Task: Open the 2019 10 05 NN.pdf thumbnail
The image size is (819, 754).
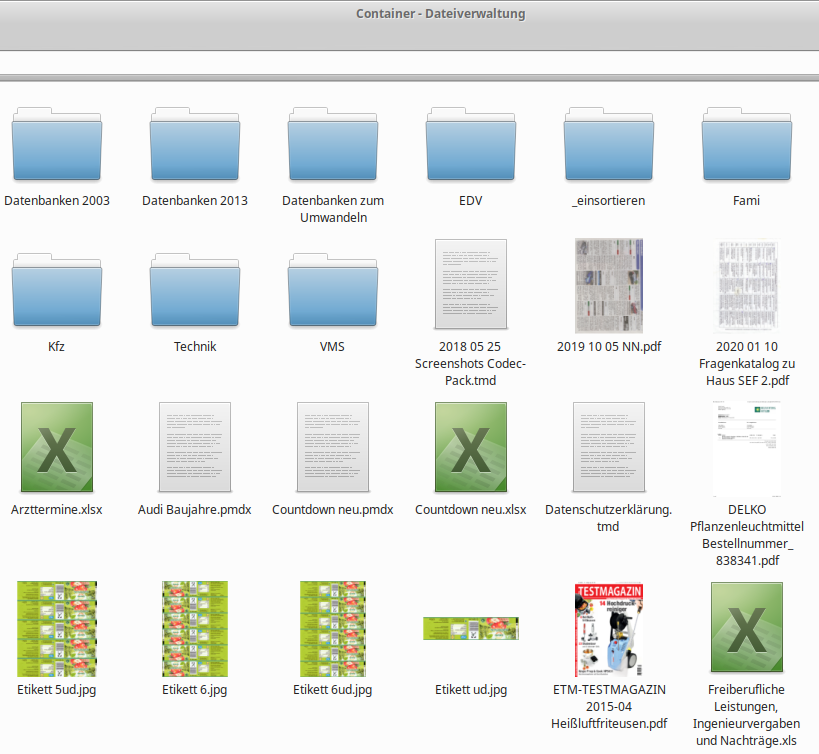Action: click(608, 286)
